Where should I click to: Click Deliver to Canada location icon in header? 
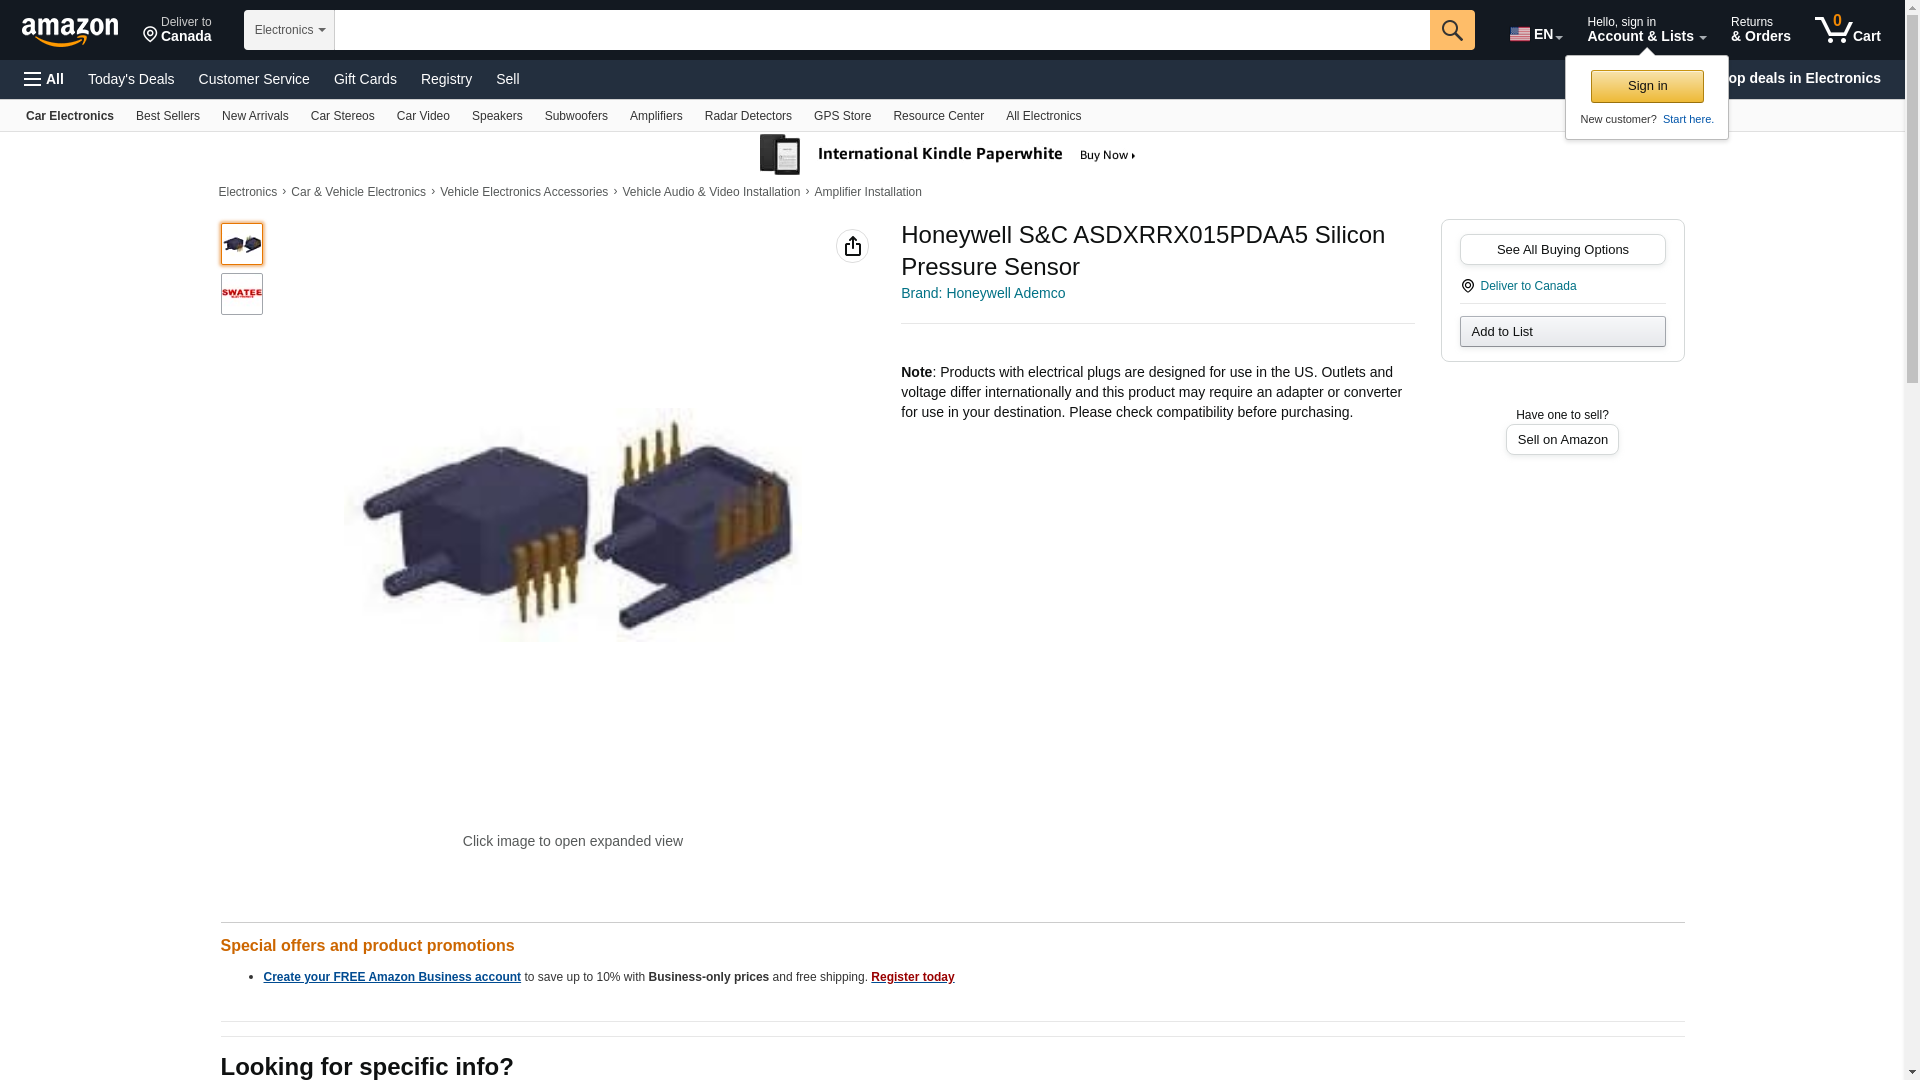tap(150, 36)
